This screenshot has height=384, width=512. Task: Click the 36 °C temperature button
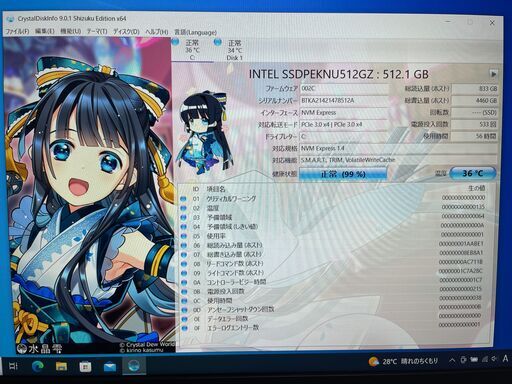pyautogui.click(x=473, y=173)
